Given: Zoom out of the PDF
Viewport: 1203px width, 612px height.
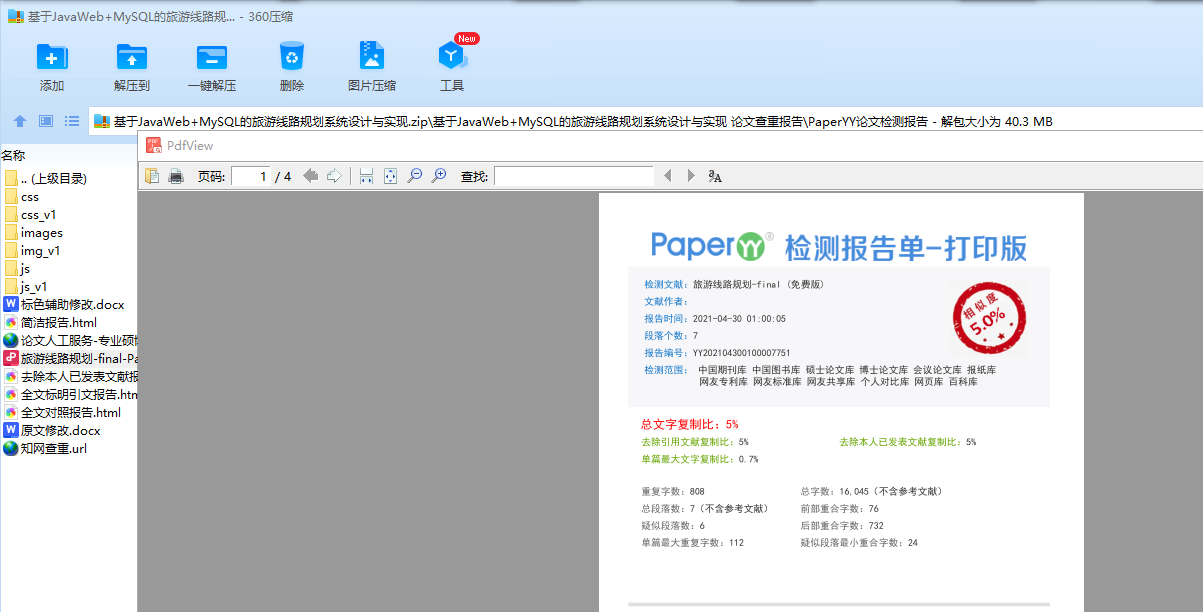Looking at the screenshot, I should pyautogui.click(x=414, y=176).
